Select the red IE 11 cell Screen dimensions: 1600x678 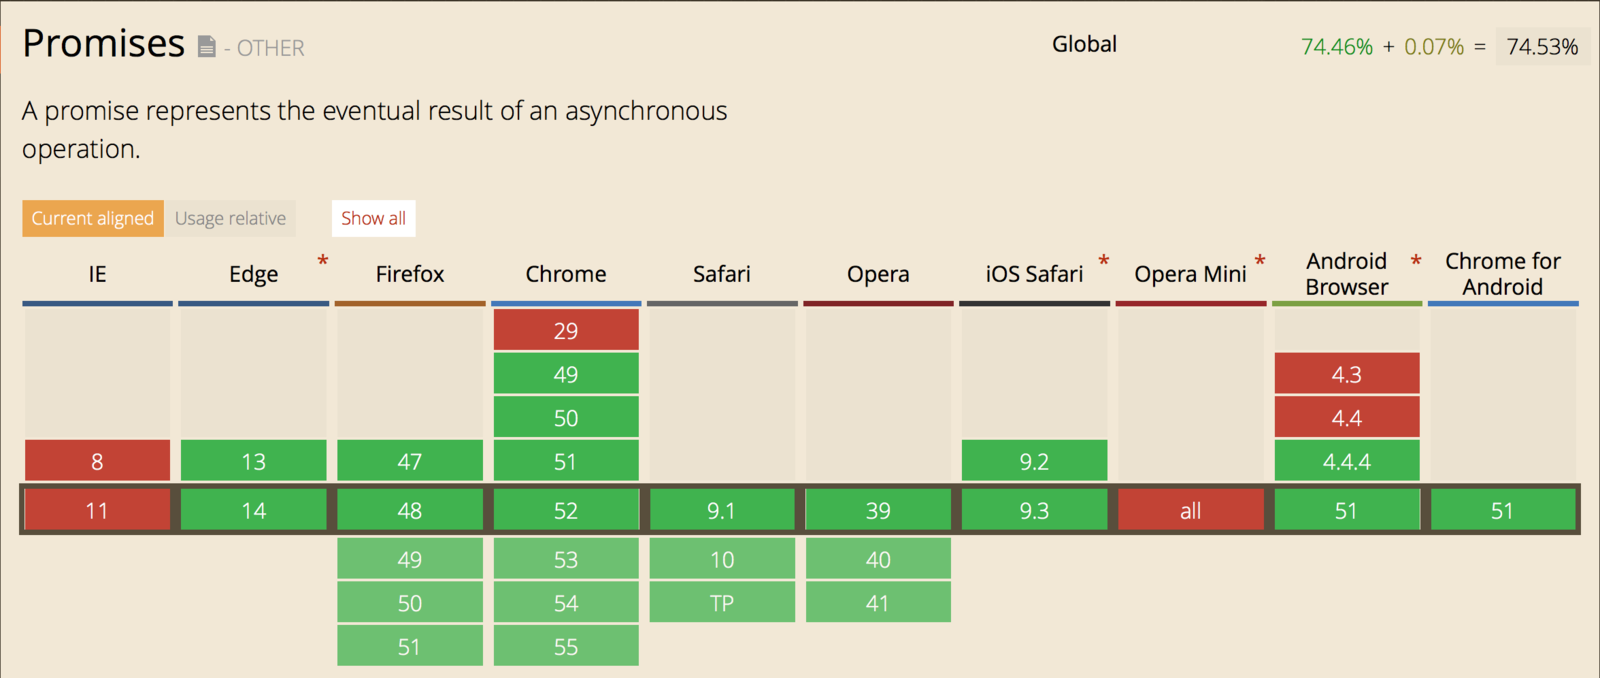pos(97,510)
